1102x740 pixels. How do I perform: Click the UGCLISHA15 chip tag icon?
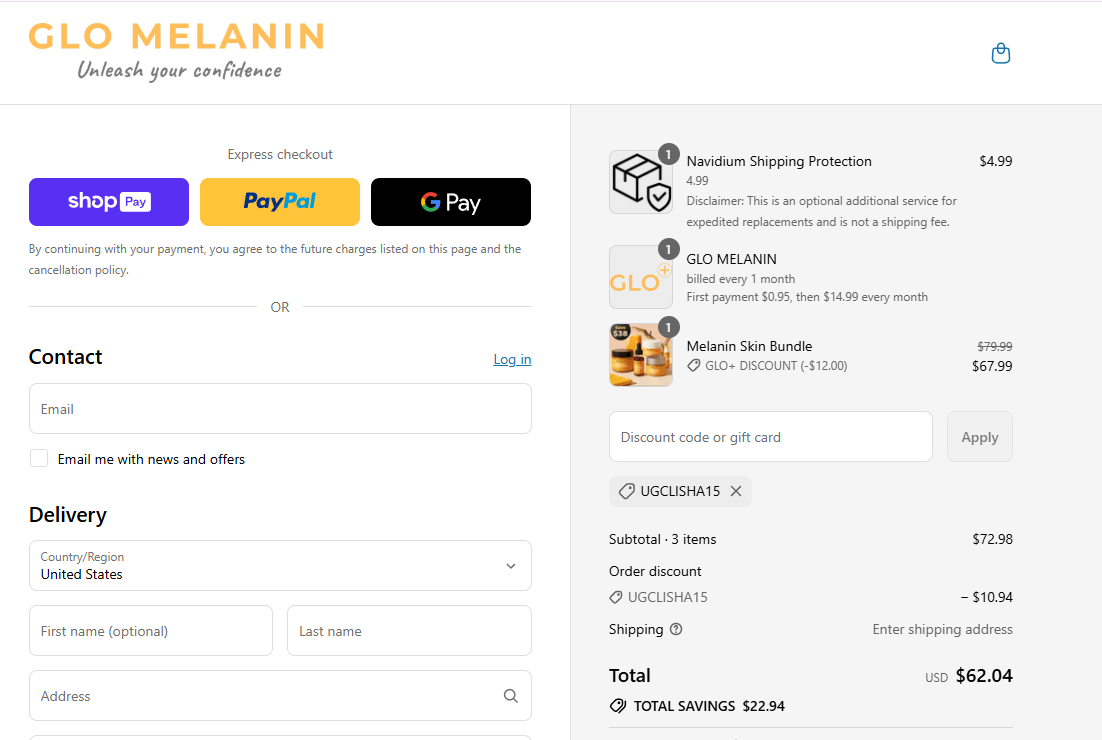click(626, 491)
